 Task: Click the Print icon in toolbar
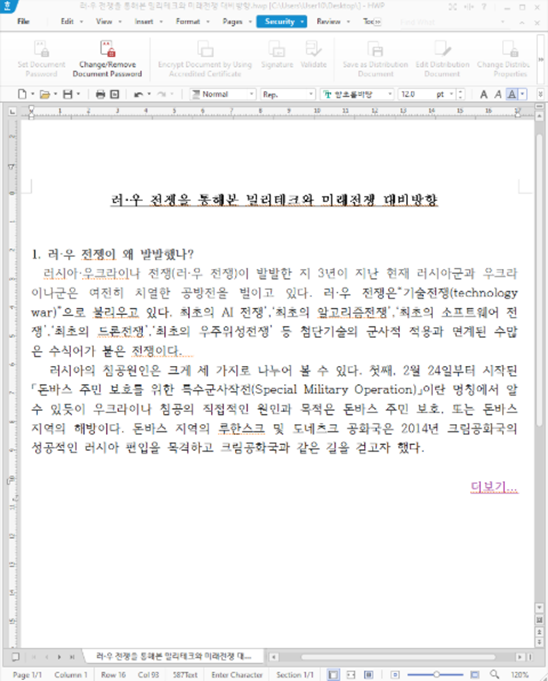pos(100,94)
